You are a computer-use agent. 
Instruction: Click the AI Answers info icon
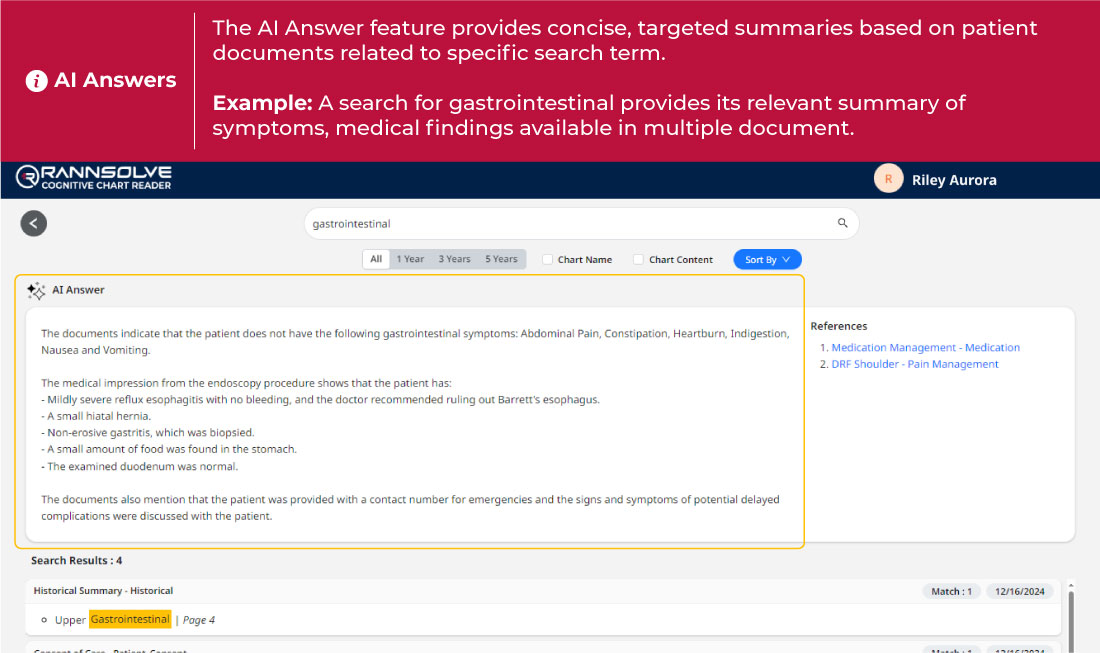[36, 81]
